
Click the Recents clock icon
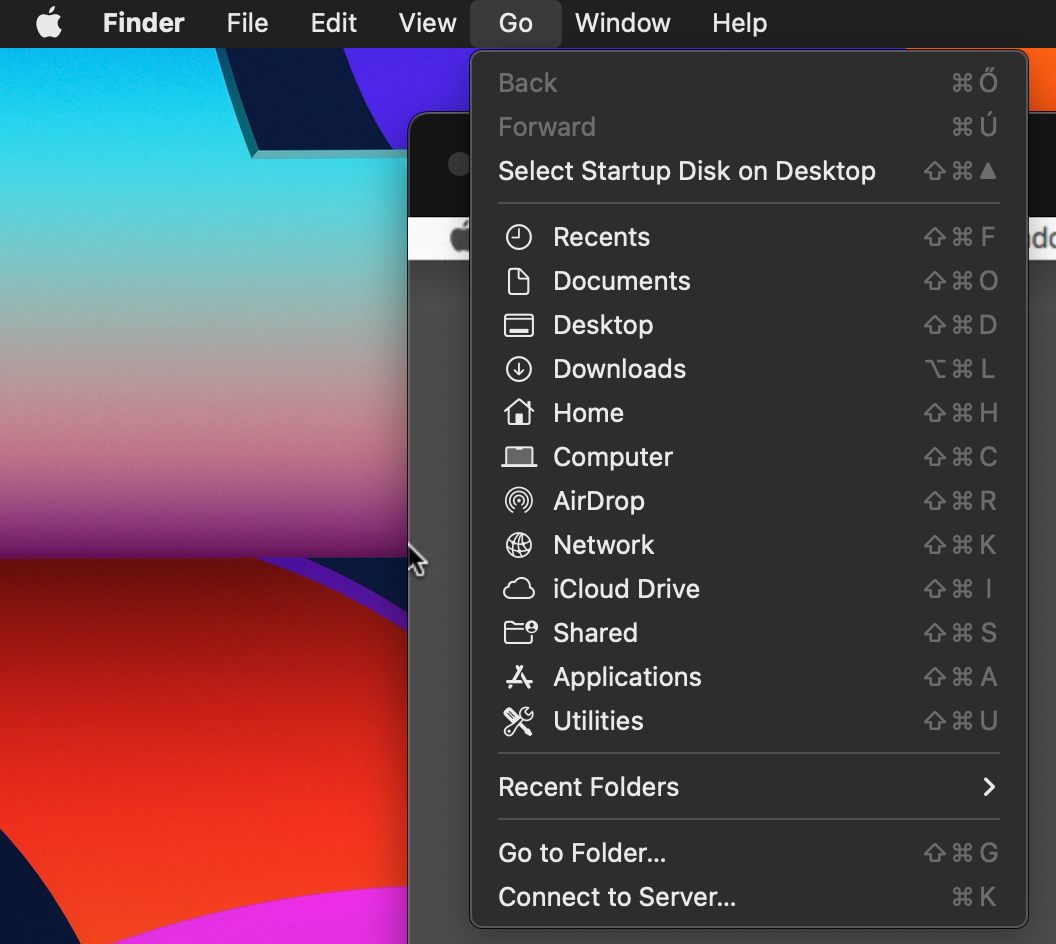click(518, 237)
